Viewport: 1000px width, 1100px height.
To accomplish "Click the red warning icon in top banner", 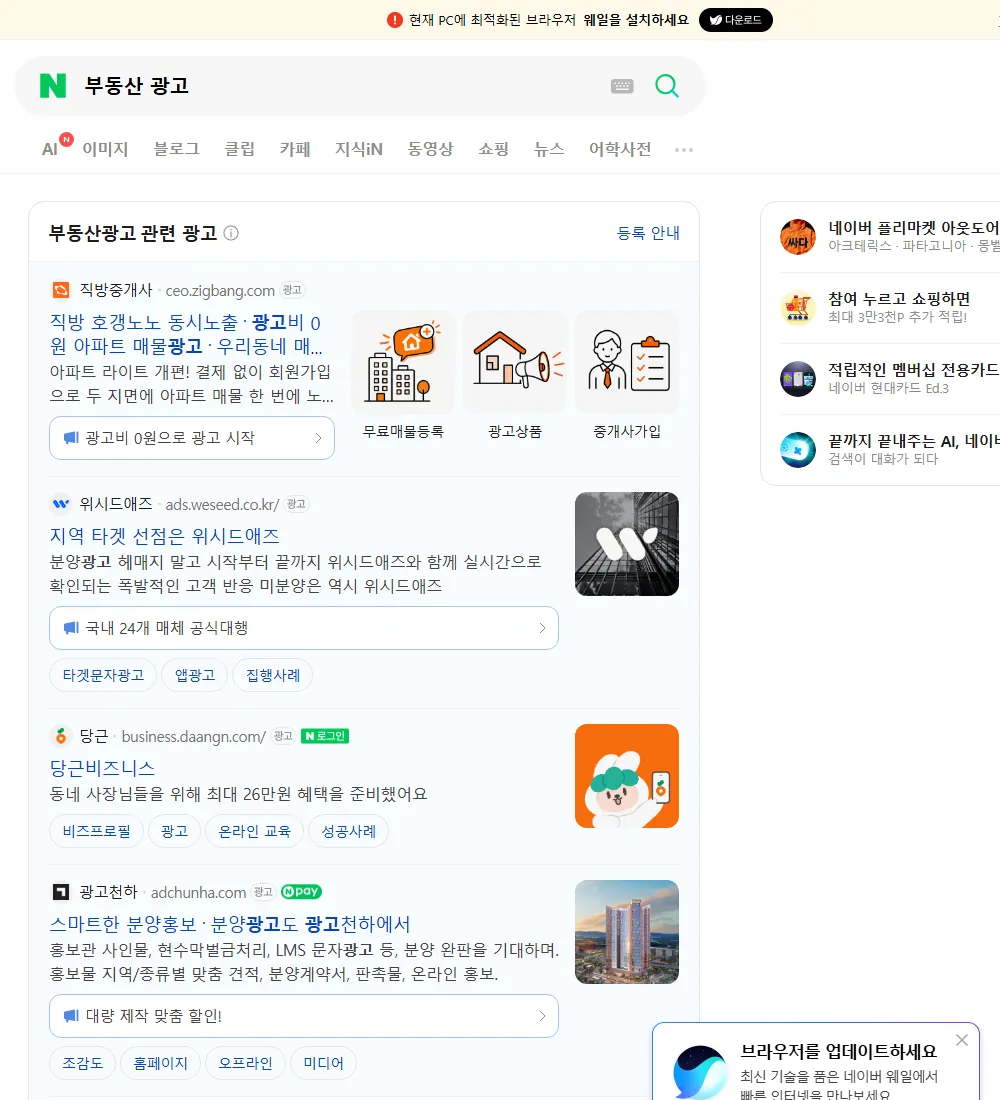I will pyautogui.click(x=394, y=20).
